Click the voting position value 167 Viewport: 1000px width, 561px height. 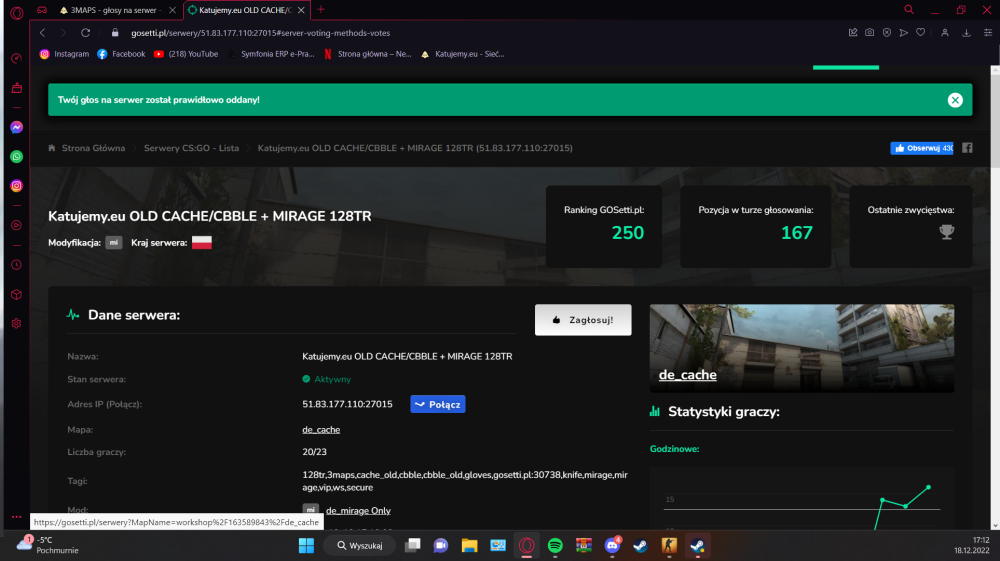[797, 233]
